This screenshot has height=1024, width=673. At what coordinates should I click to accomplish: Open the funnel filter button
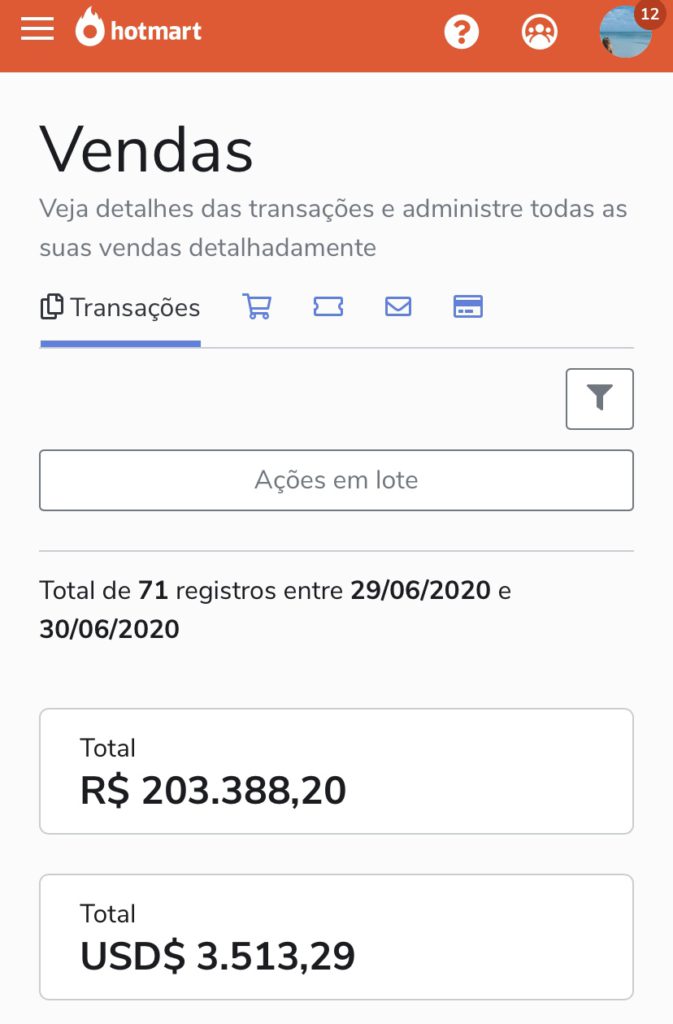coord(599,399)
